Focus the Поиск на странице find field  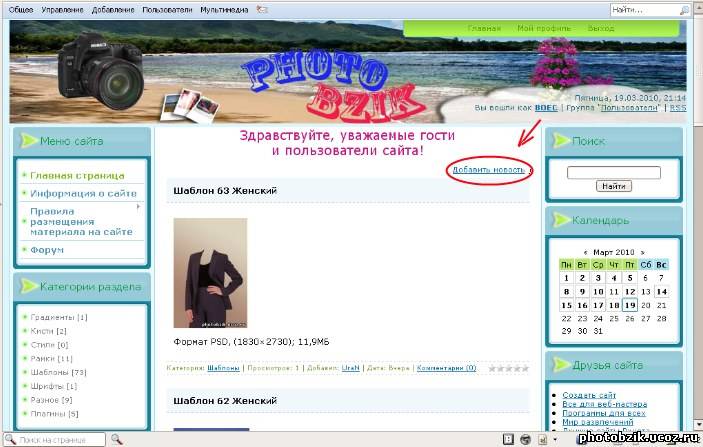[54, 440]
